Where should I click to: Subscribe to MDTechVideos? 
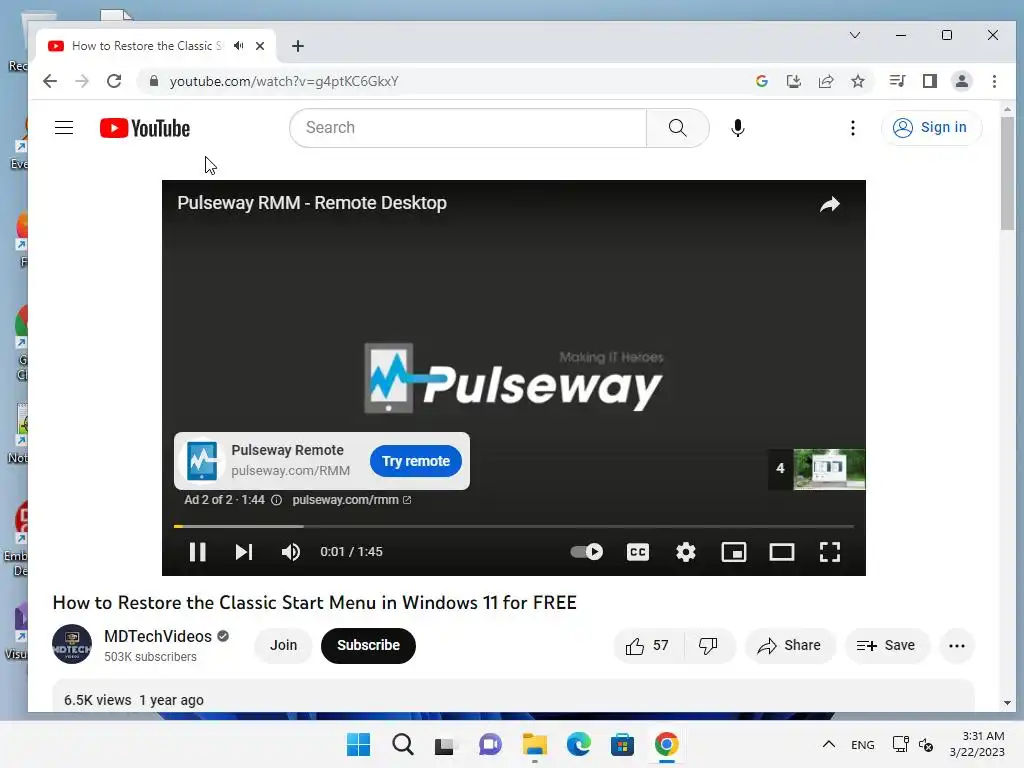click(x=368, y=645)
